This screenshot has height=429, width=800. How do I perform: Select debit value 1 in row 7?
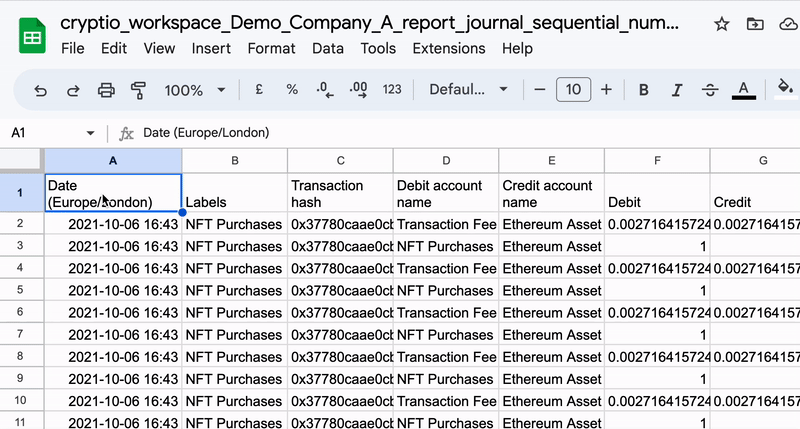pos(657,335)
